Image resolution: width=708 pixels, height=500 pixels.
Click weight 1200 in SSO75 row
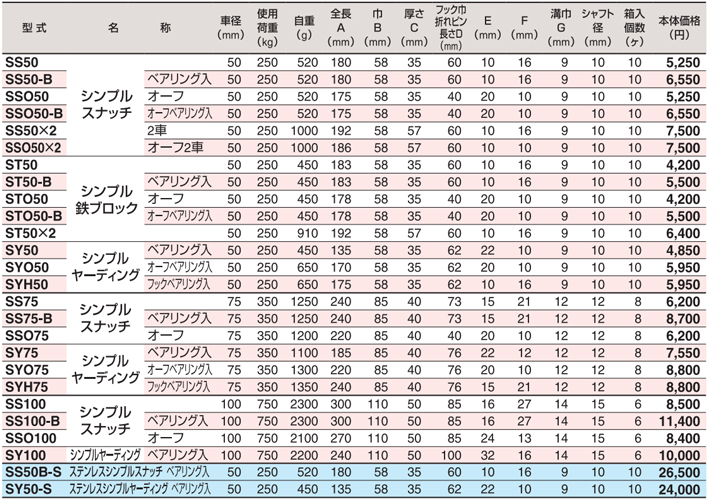click(304, 336)
